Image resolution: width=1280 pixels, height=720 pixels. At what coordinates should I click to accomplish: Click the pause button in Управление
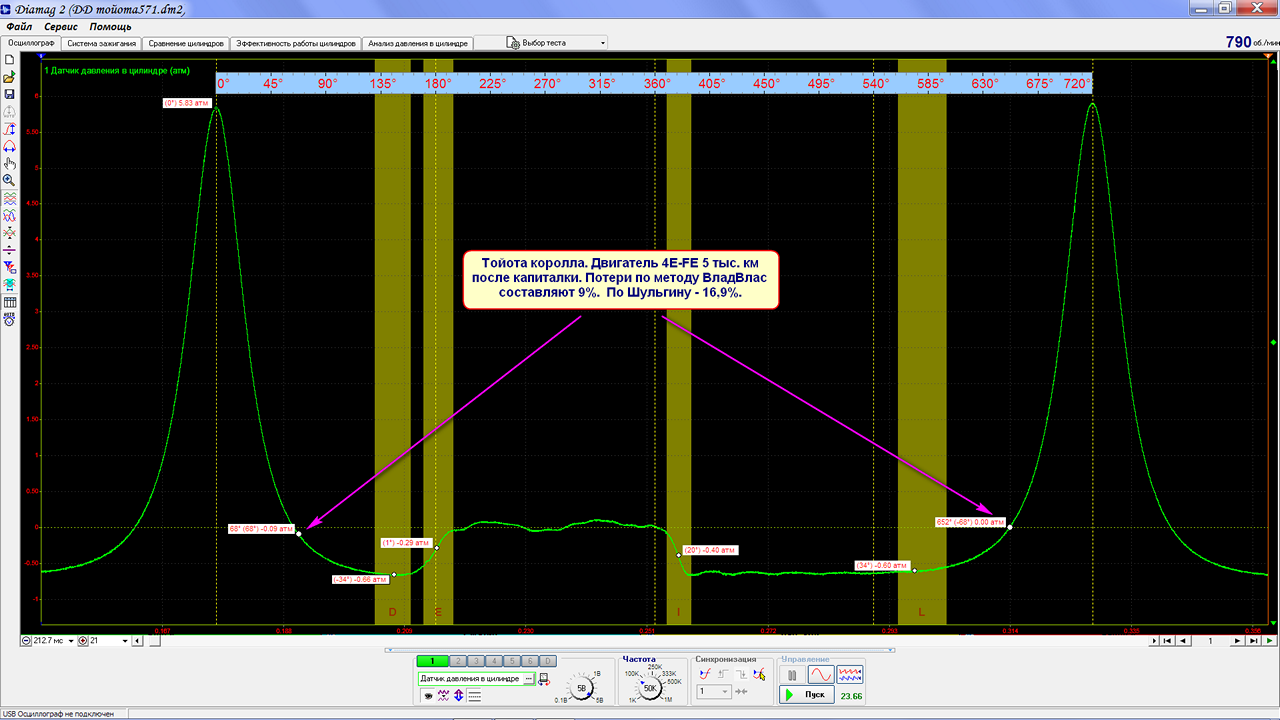click(x=792, y=675)
